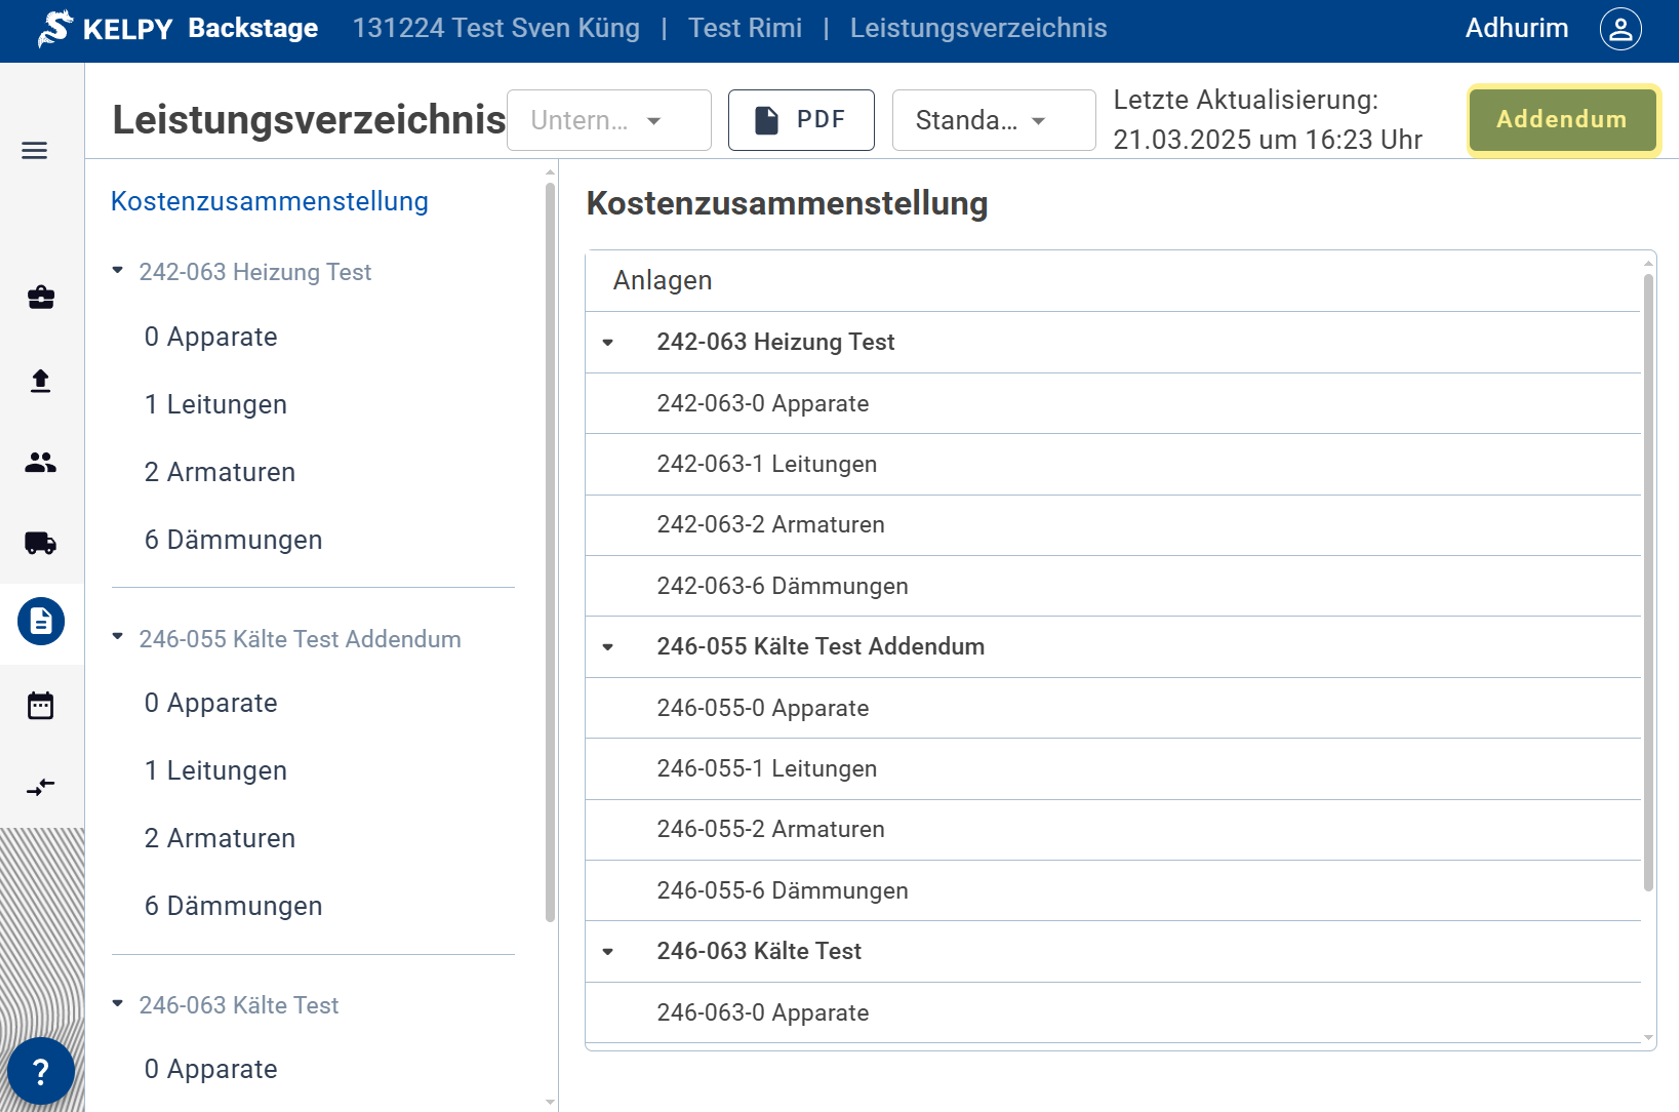
Task: Open the hamburger menu in sidebar
Action: click(x=35, y=150)
